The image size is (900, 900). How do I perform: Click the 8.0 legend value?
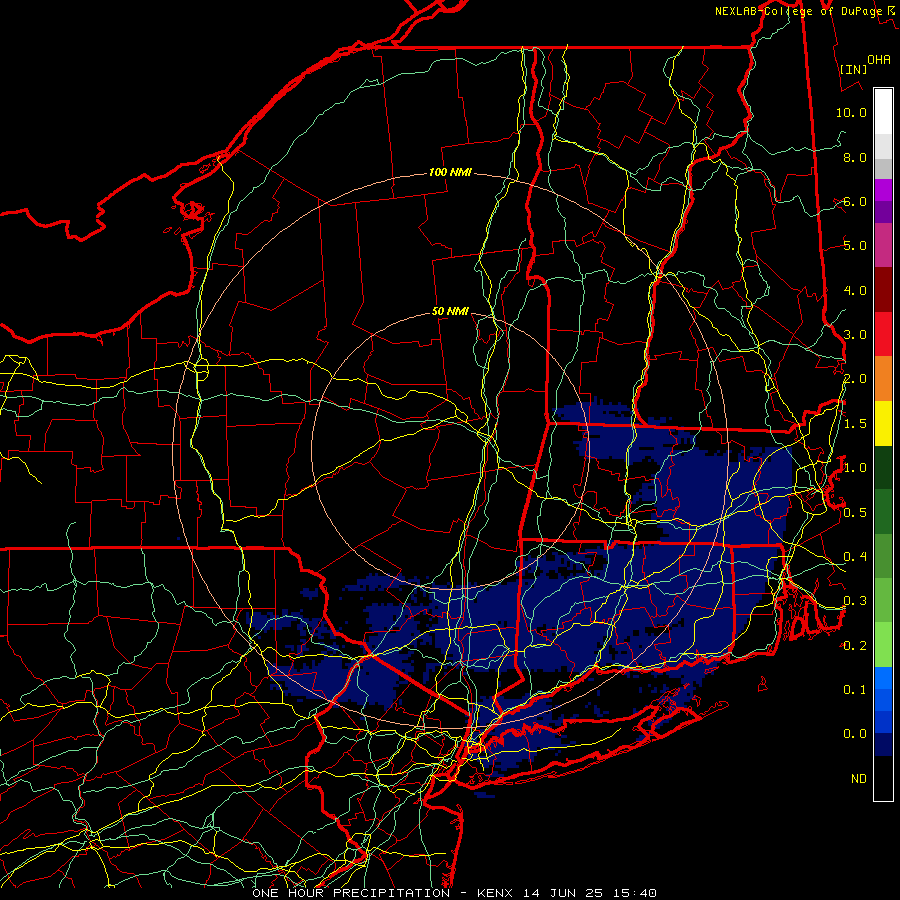pos(855,157)
